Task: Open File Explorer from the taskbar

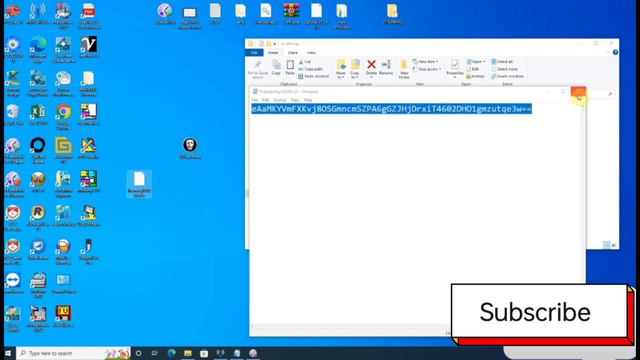Action: click(188, 353)
